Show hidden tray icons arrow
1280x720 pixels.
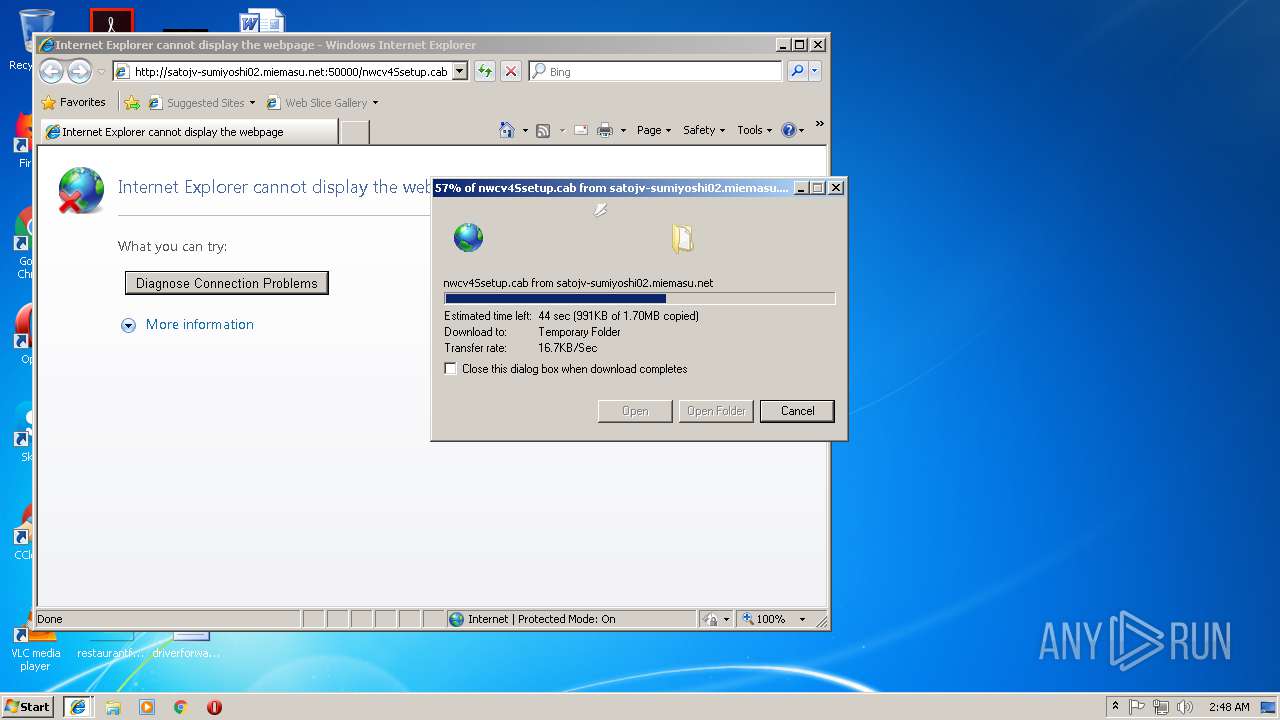(1115, 707)
